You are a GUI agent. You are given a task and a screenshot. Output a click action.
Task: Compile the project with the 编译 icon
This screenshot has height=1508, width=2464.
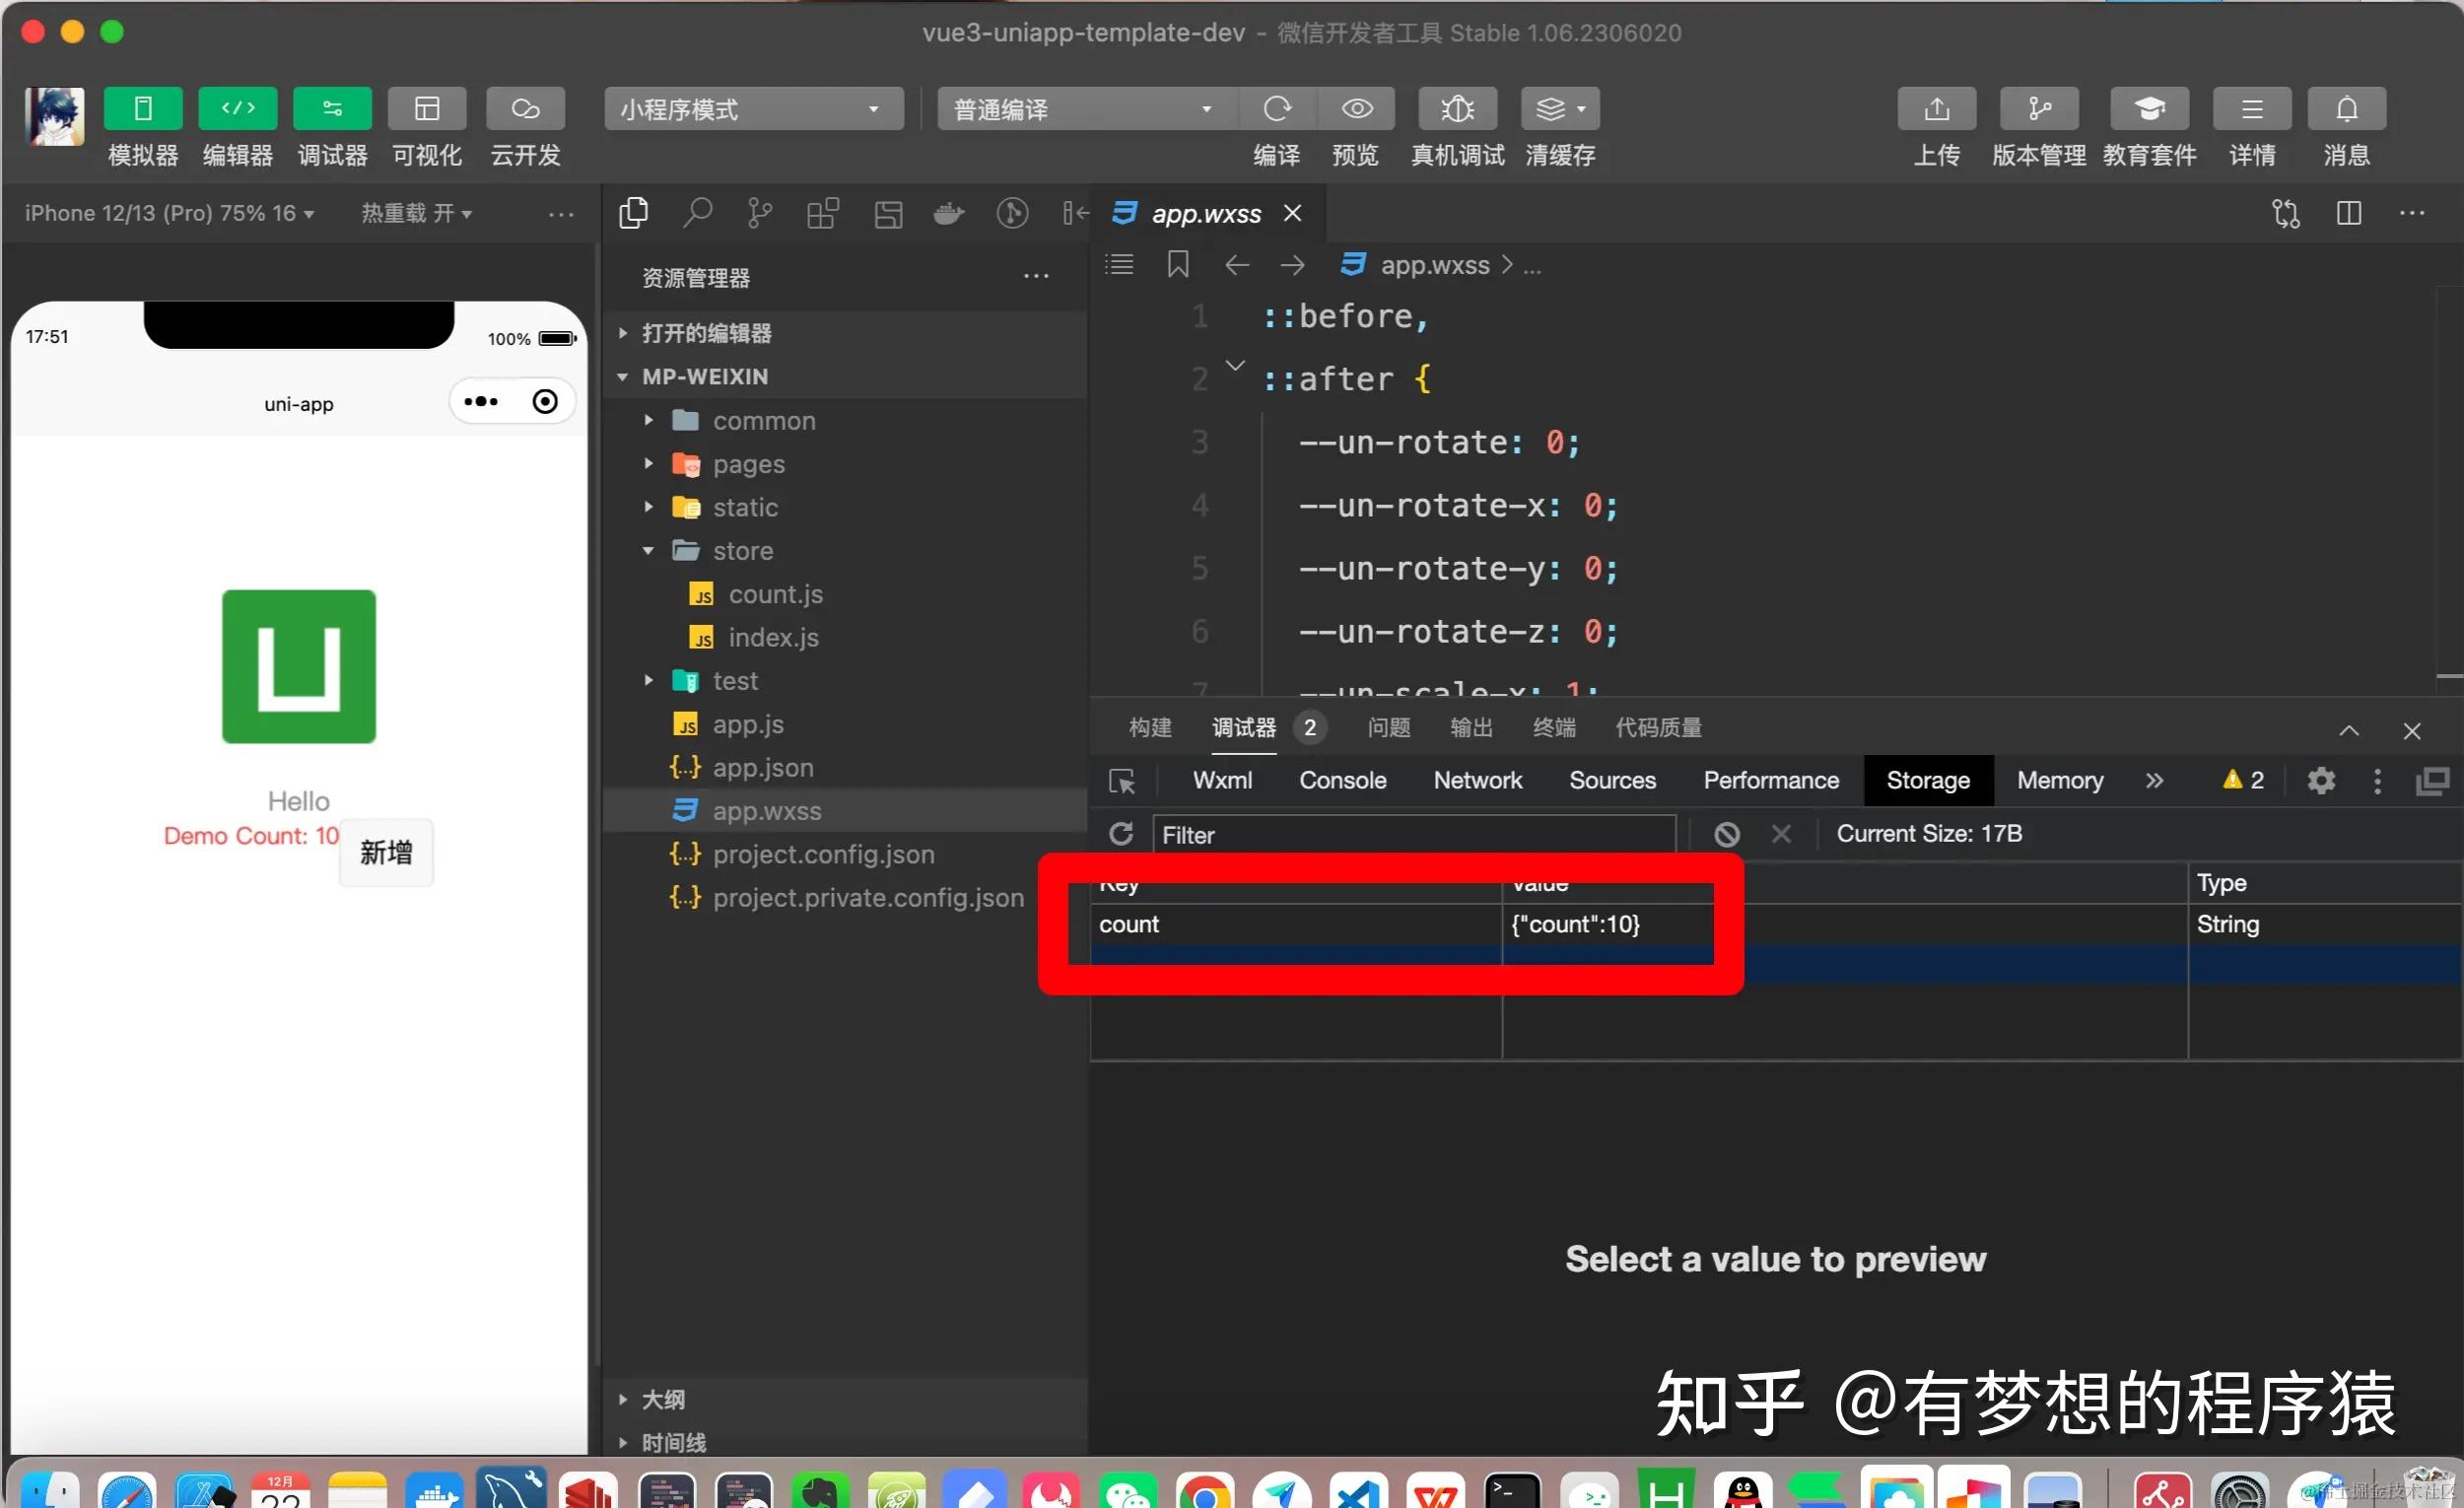coord(1278,108)
